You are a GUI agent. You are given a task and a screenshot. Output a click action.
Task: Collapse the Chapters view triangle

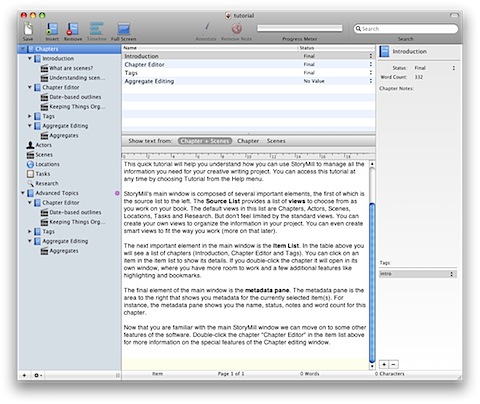click(x=23, y=49)
